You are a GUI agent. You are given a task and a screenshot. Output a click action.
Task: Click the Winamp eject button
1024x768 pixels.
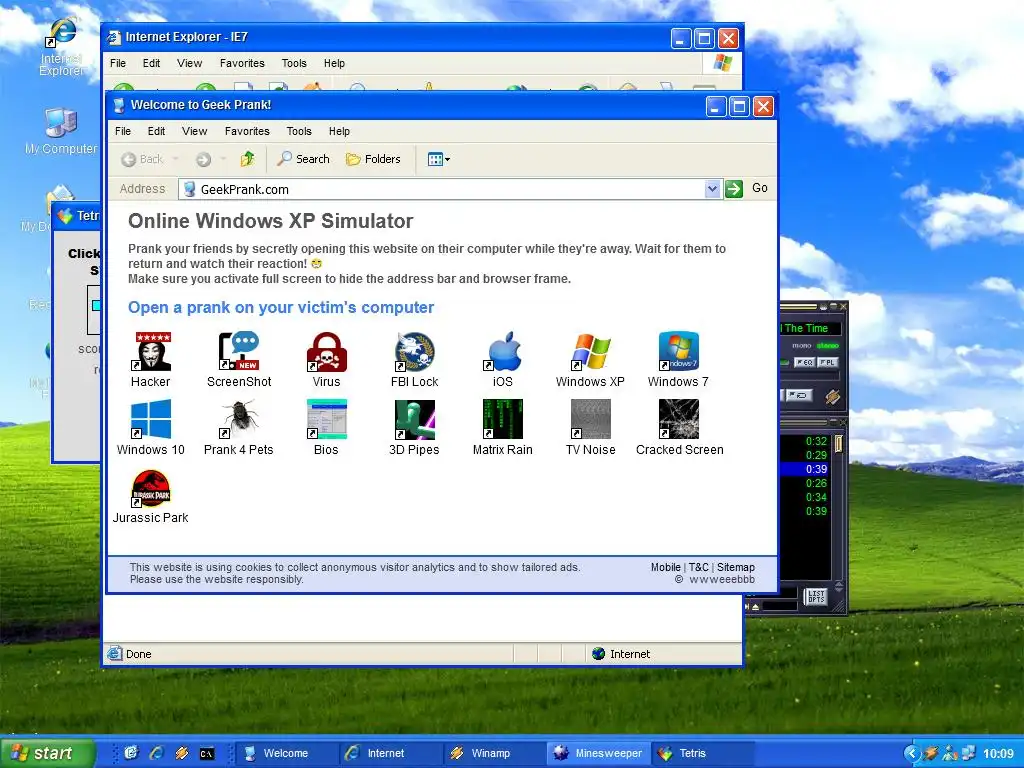pos(756,607)
